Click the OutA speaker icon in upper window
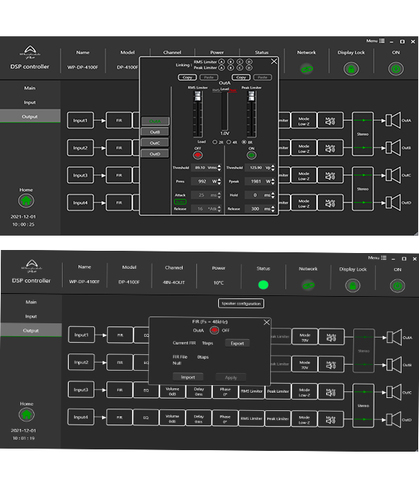Viewport: 419px width, 500px height. (x=393, y=120)
